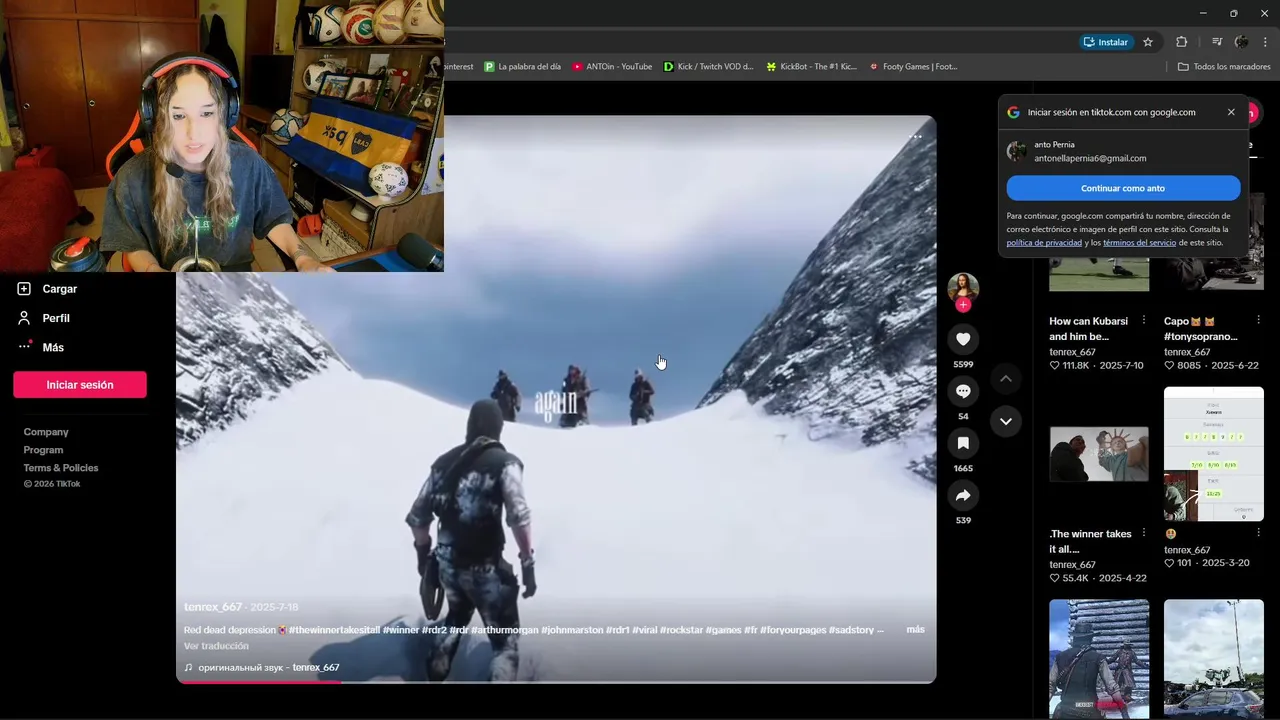Go to the next video with down chevron
The image size is (1280, 720).
(x=1006, y=421)
